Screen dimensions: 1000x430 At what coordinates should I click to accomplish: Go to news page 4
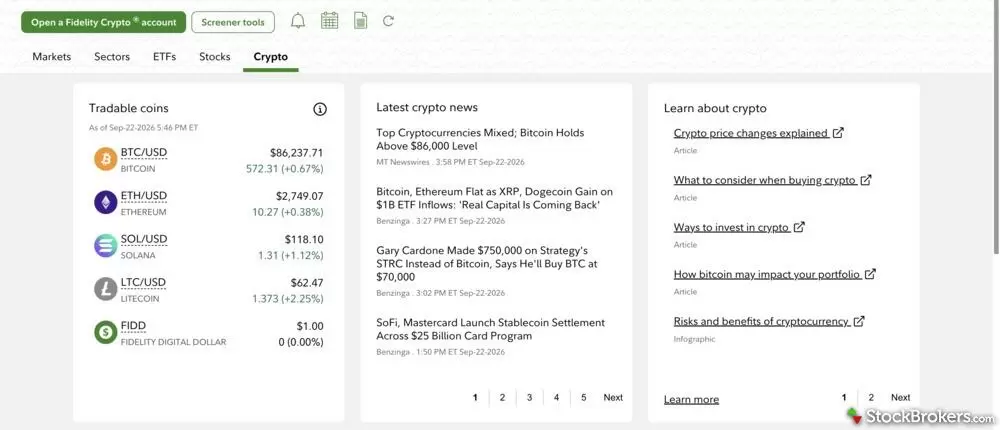(556, 397)
